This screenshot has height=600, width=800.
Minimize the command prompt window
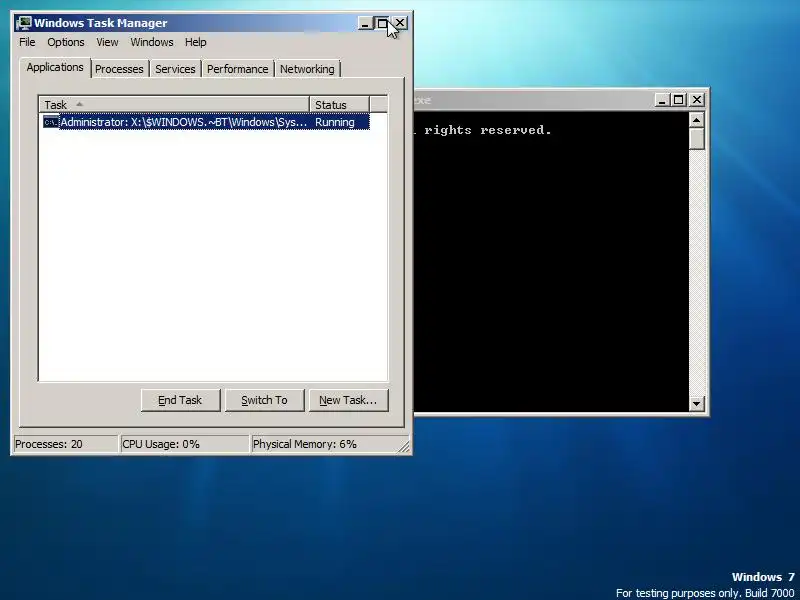click(x=662, y=100)
